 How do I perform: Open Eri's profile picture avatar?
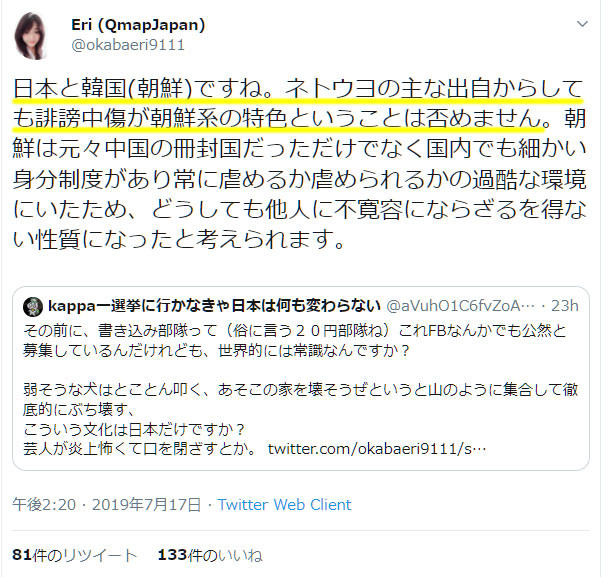click(30, 36)
